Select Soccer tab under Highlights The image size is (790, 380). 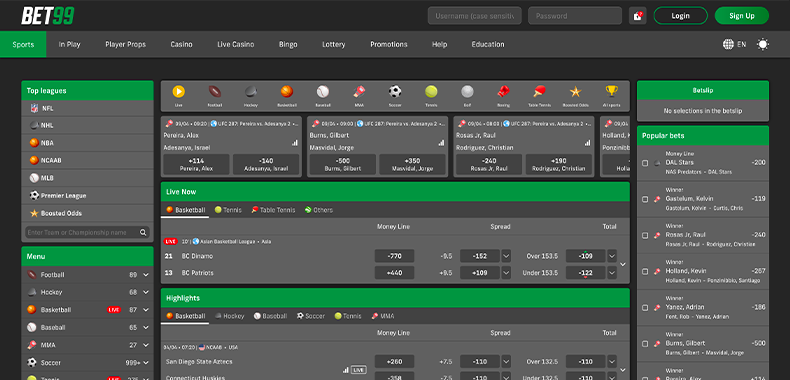[x=311, y=316]
